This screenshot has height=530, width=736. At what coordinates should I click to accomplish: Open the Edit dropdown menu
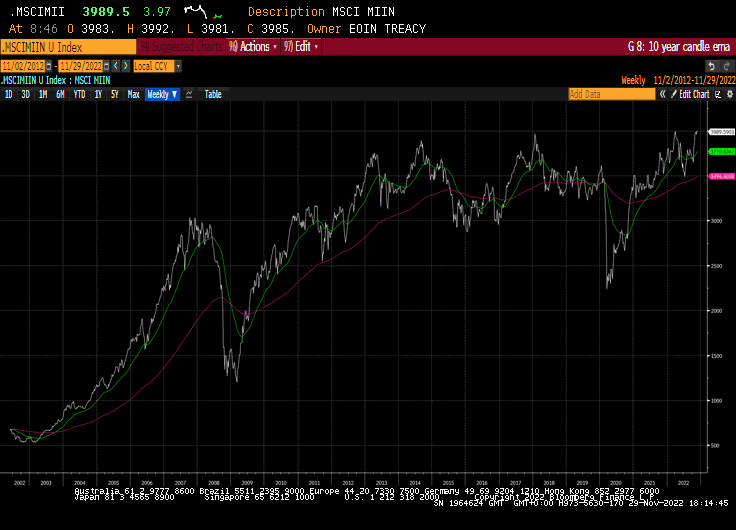coord(301,46)
